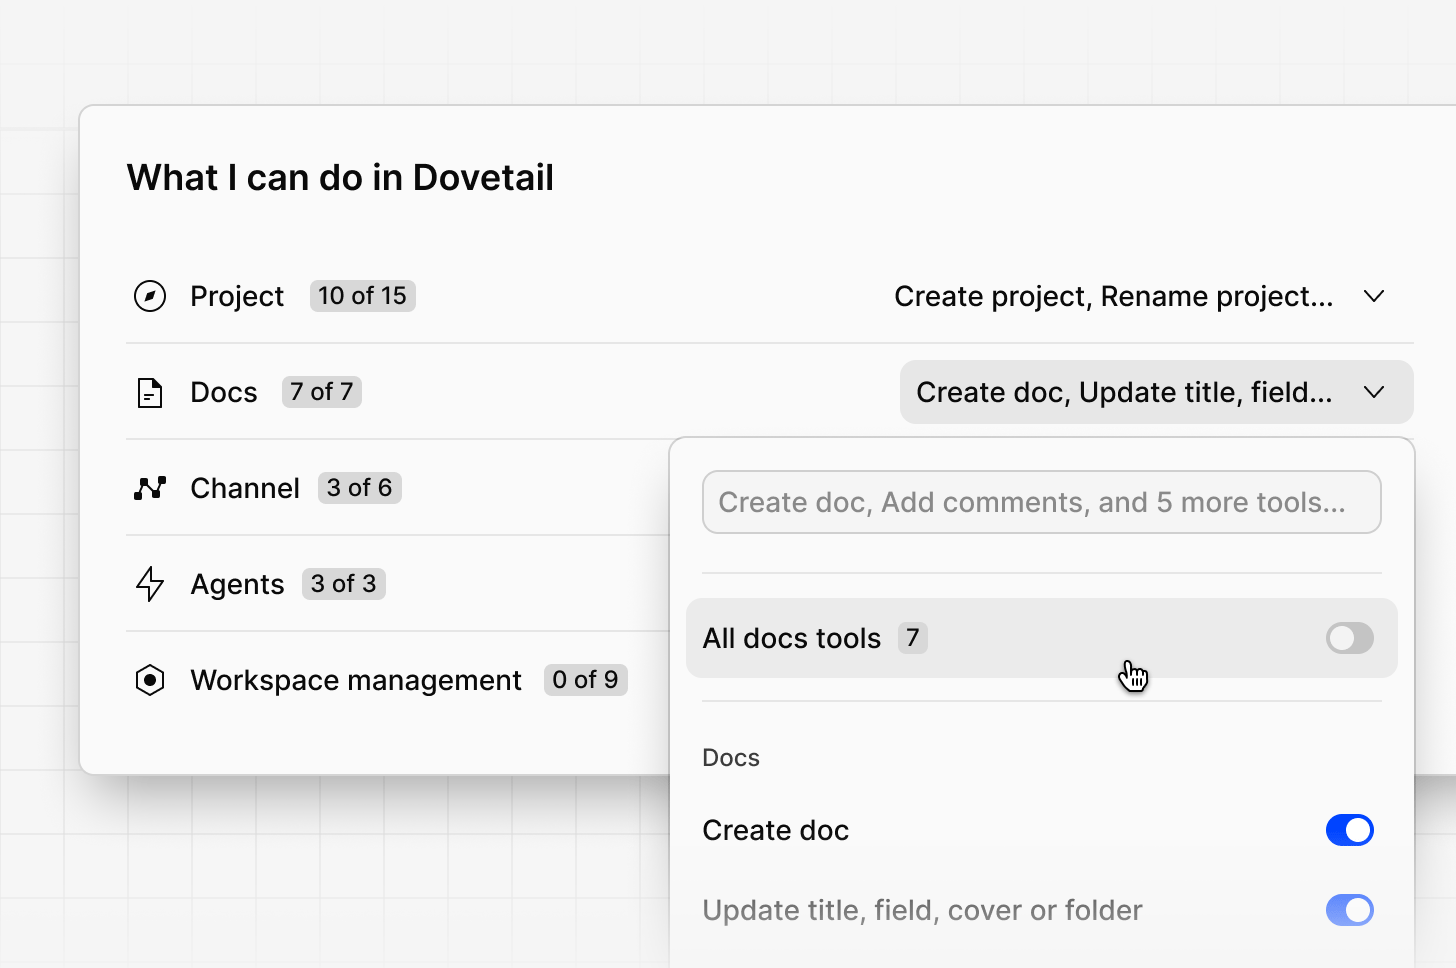Expand the Project tools dropdown chevron

1374,296
